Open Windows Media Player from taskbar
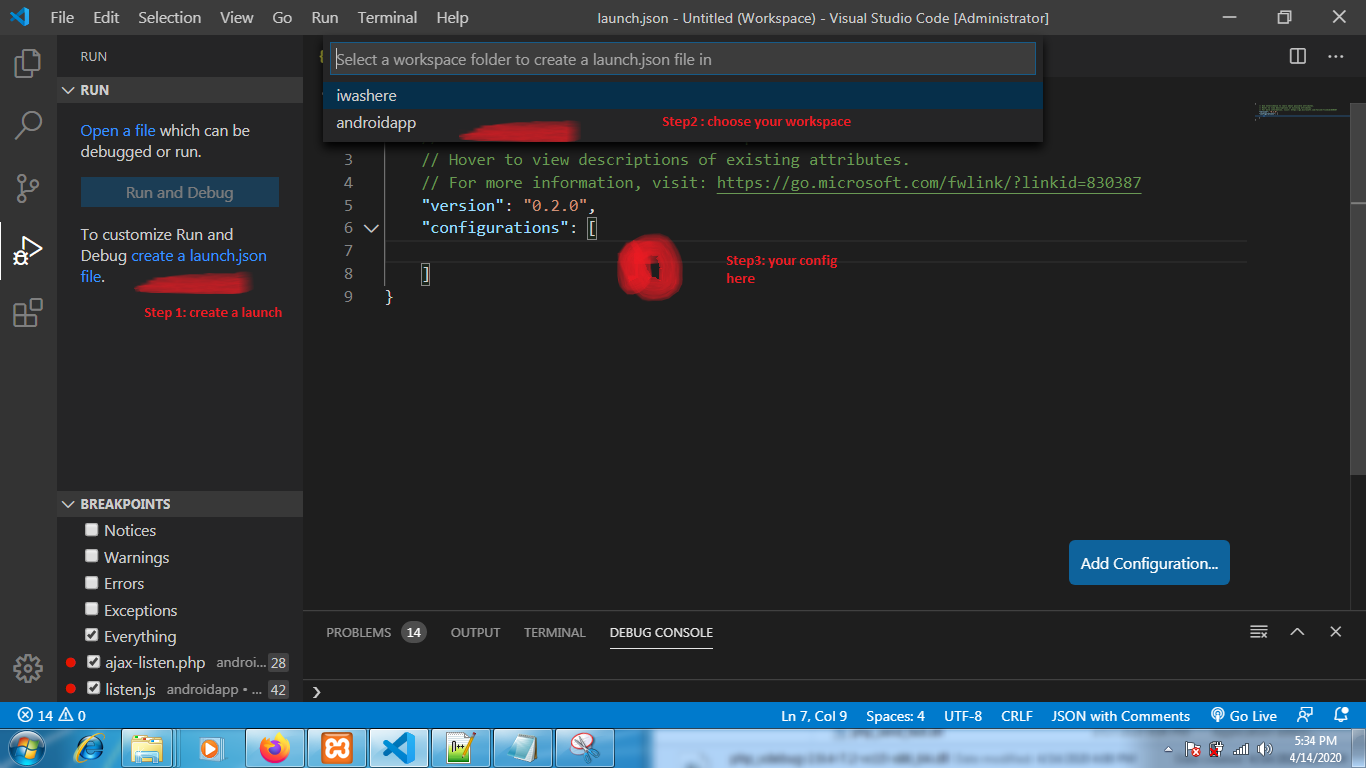Image resolution: width=1366 pixels, height=768 pixels. tap(210, 748)
